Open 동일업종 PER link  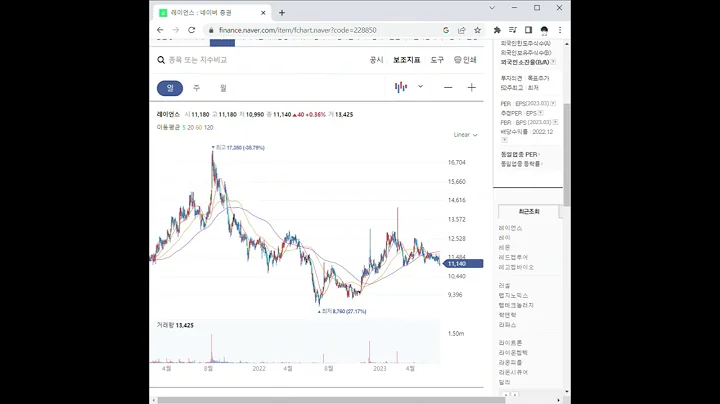[x=519, y=154]
